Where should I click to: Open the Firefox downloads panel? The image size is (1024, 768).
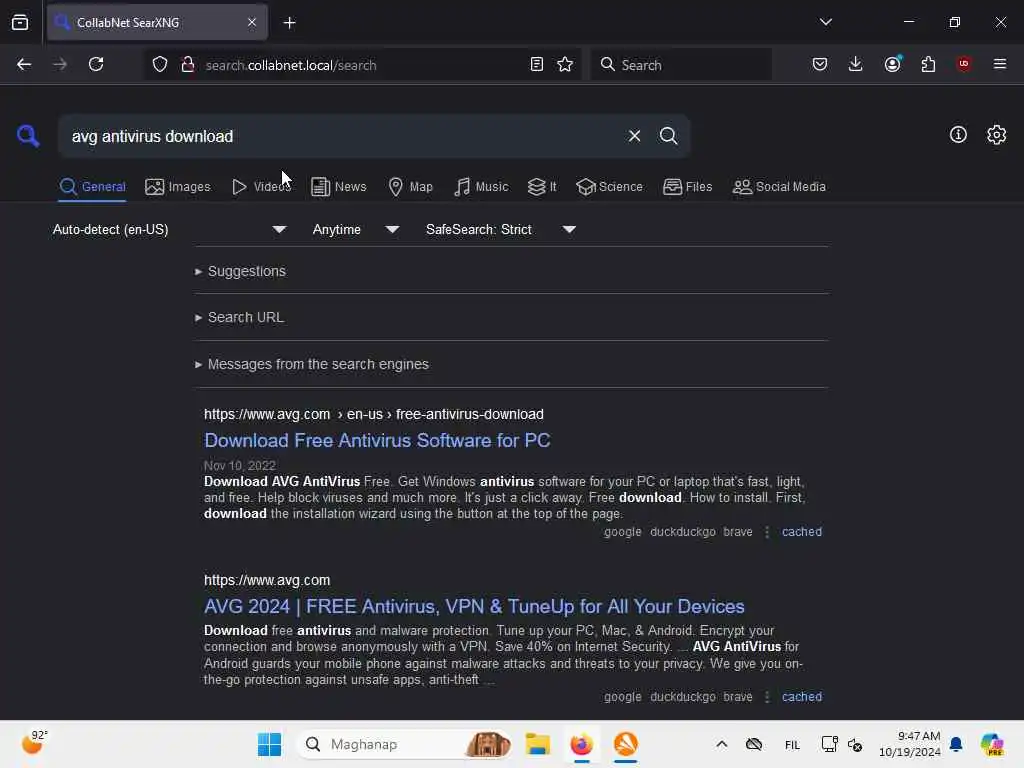pos(856,64)
